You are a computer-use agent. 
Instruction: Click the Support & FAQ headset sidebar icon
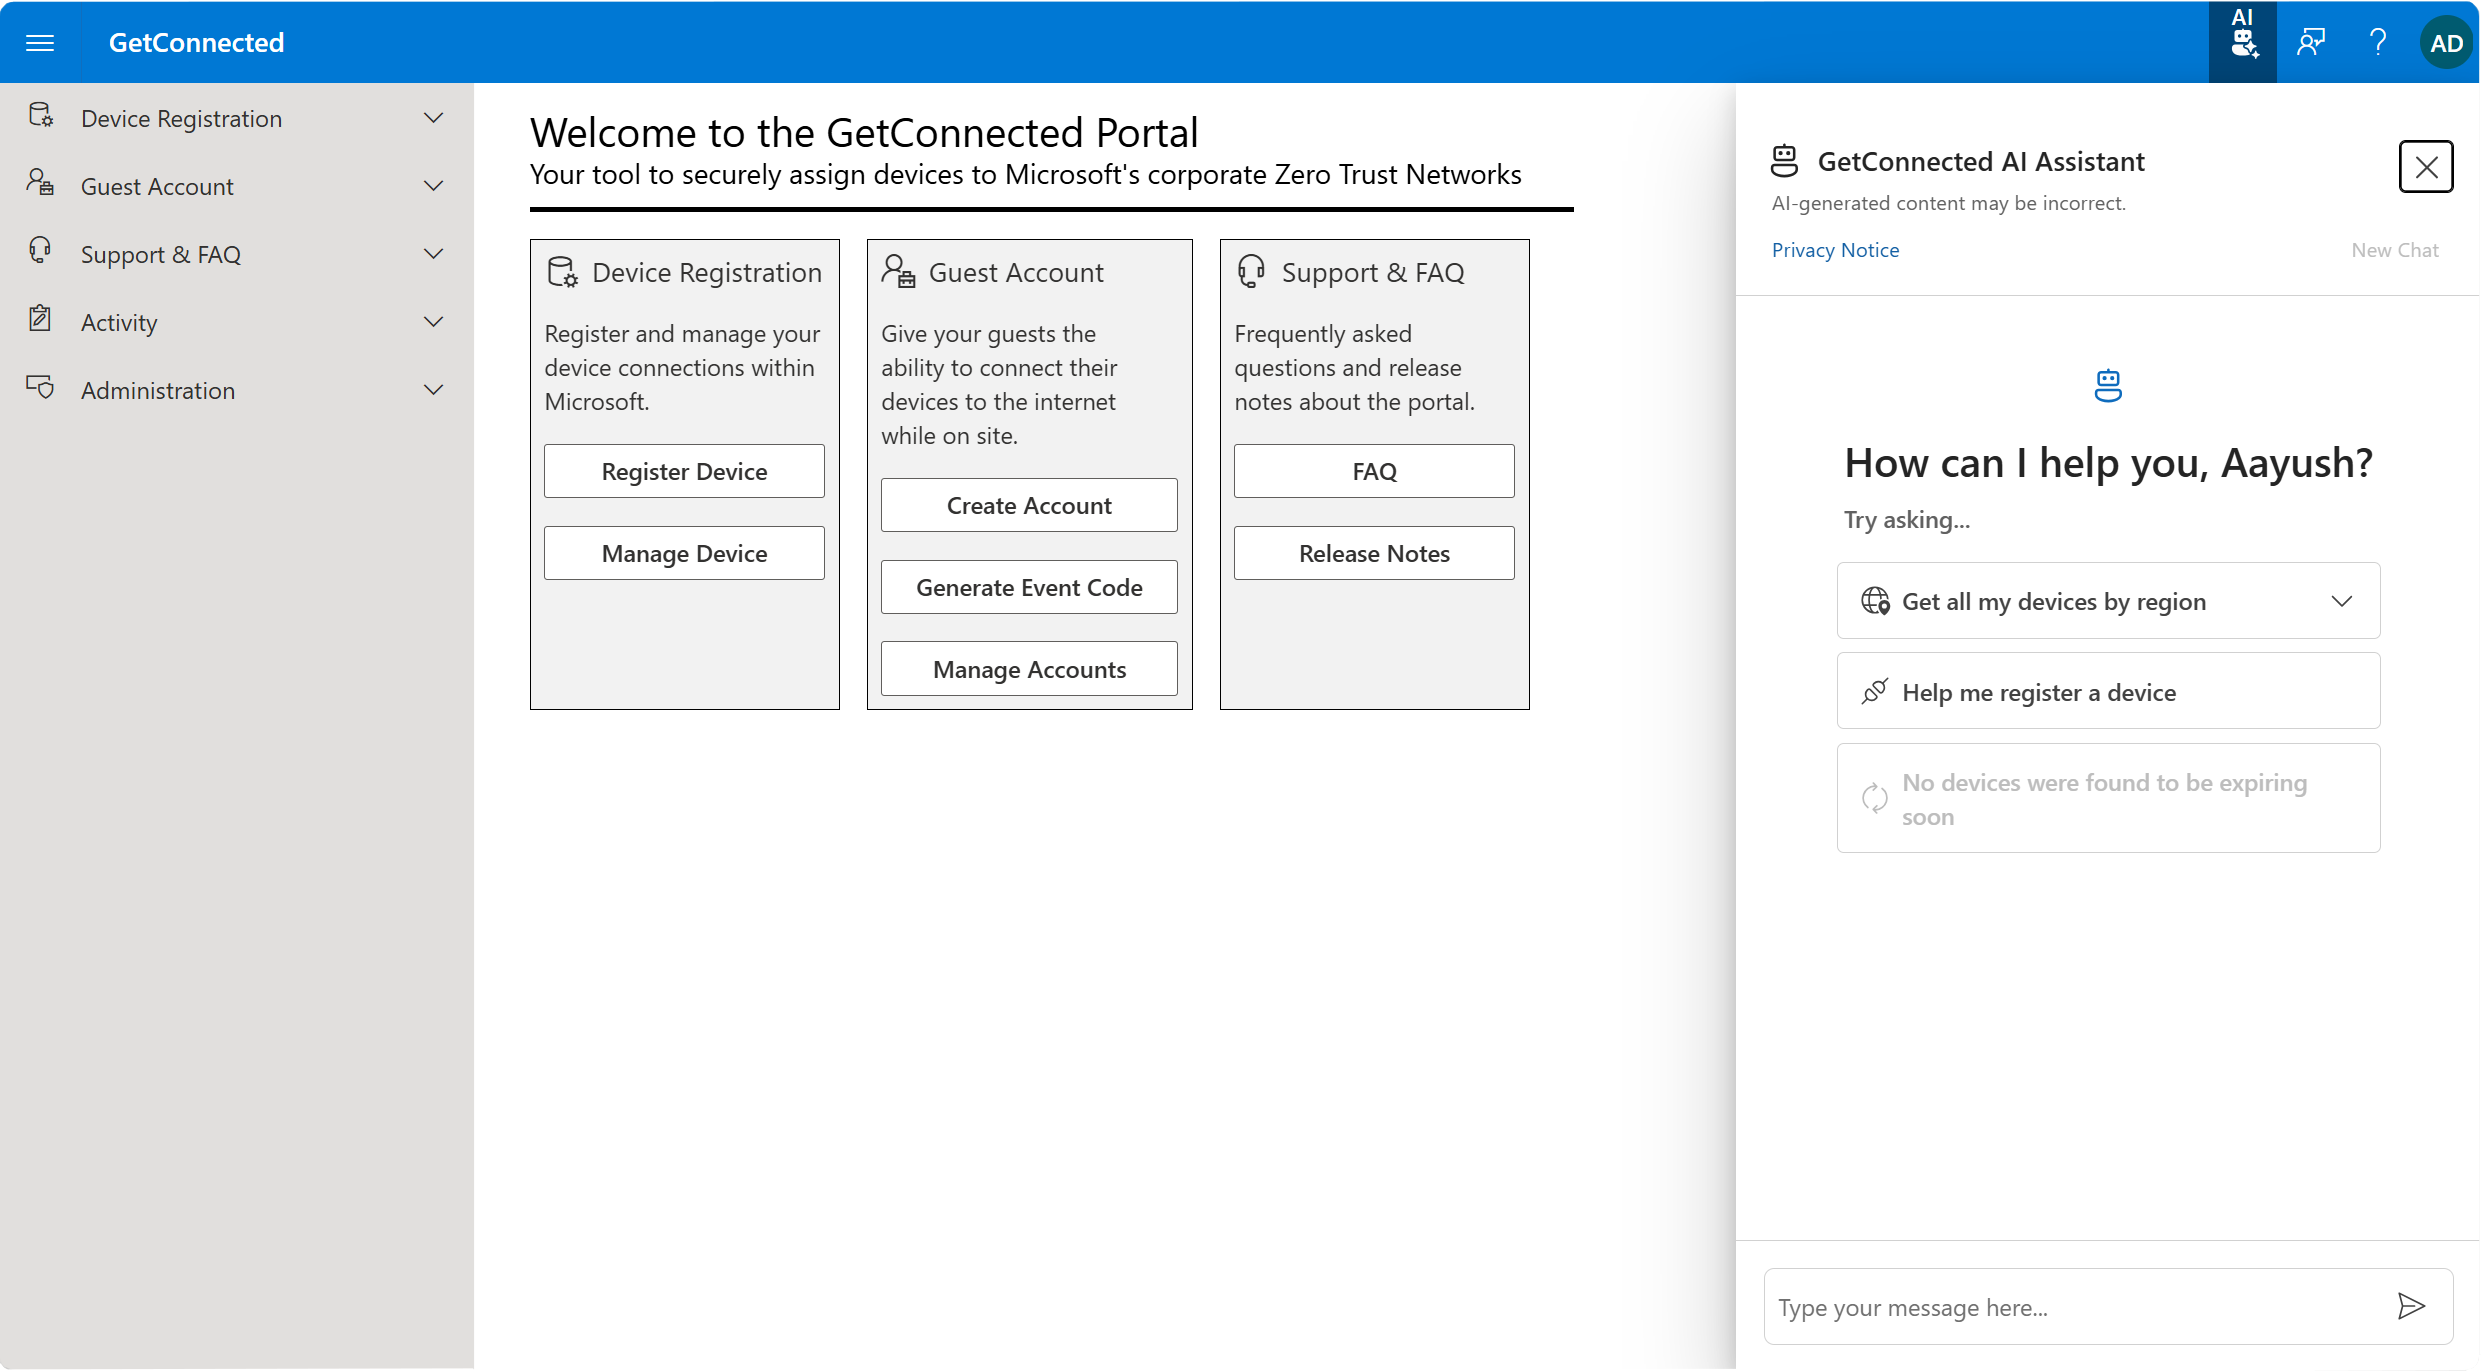pos(40,250)
